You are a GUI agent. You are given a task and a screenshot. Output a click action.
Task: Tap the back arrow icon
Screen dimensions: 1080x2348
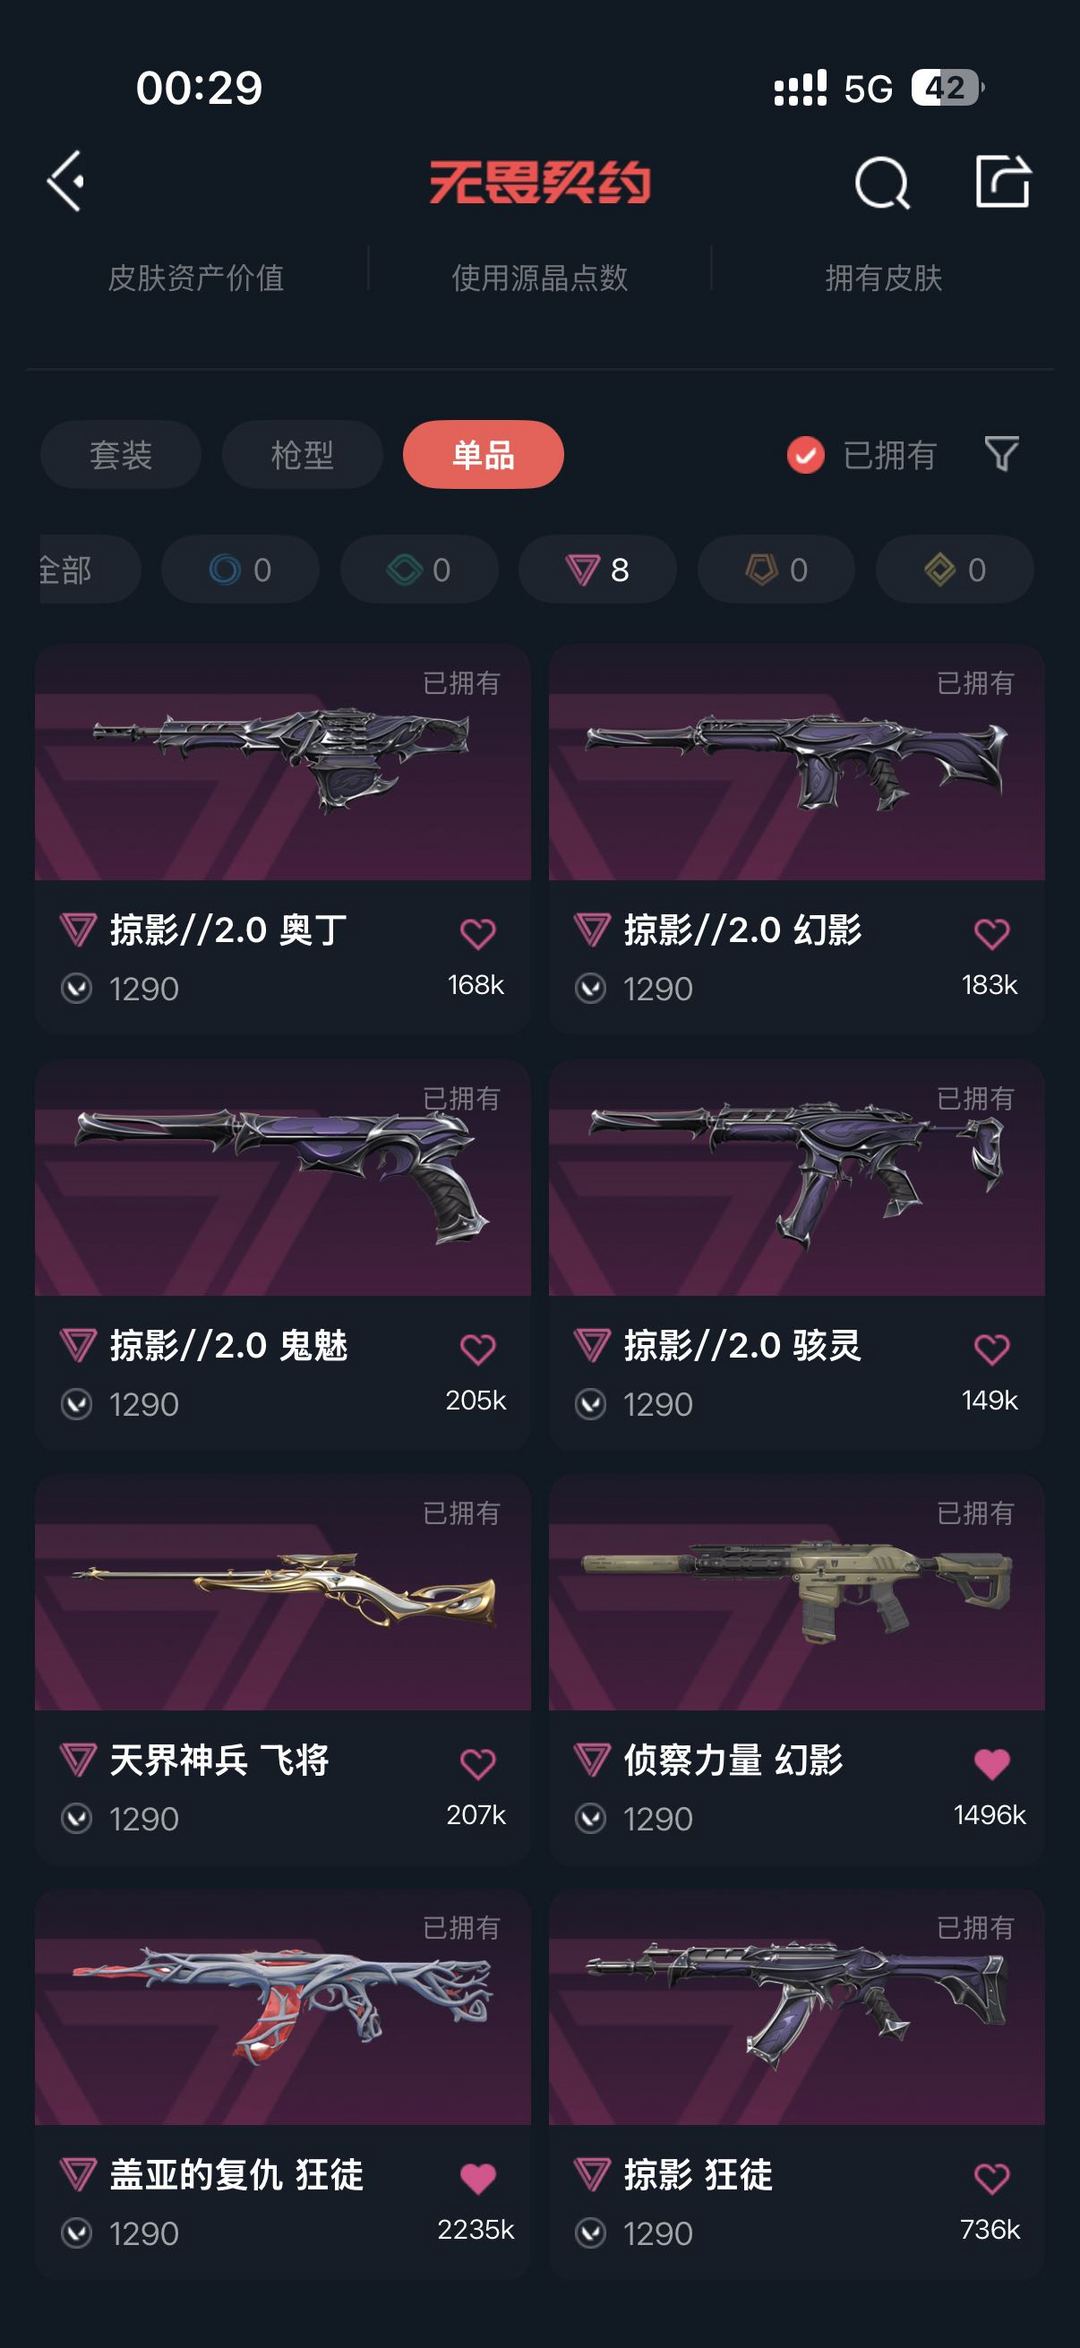pos(66,182)
